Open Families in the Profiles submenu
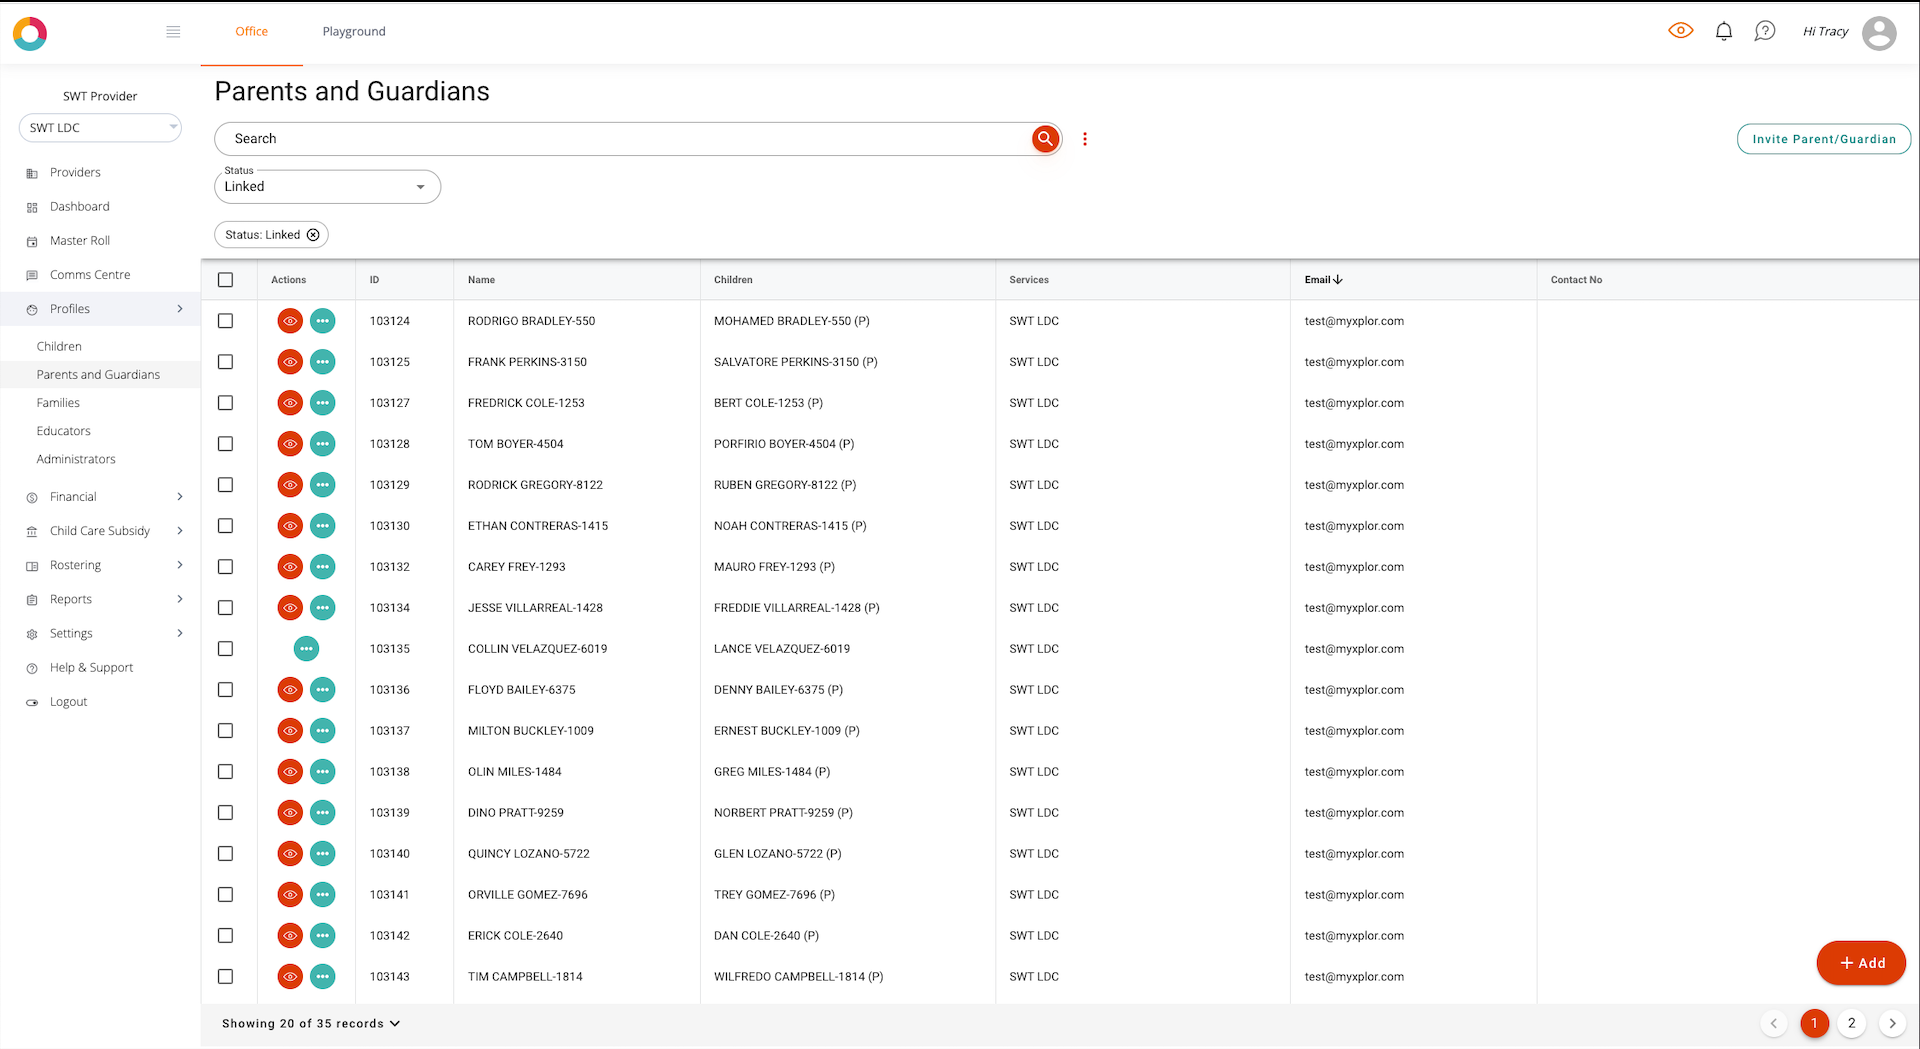 pos(58,403)
